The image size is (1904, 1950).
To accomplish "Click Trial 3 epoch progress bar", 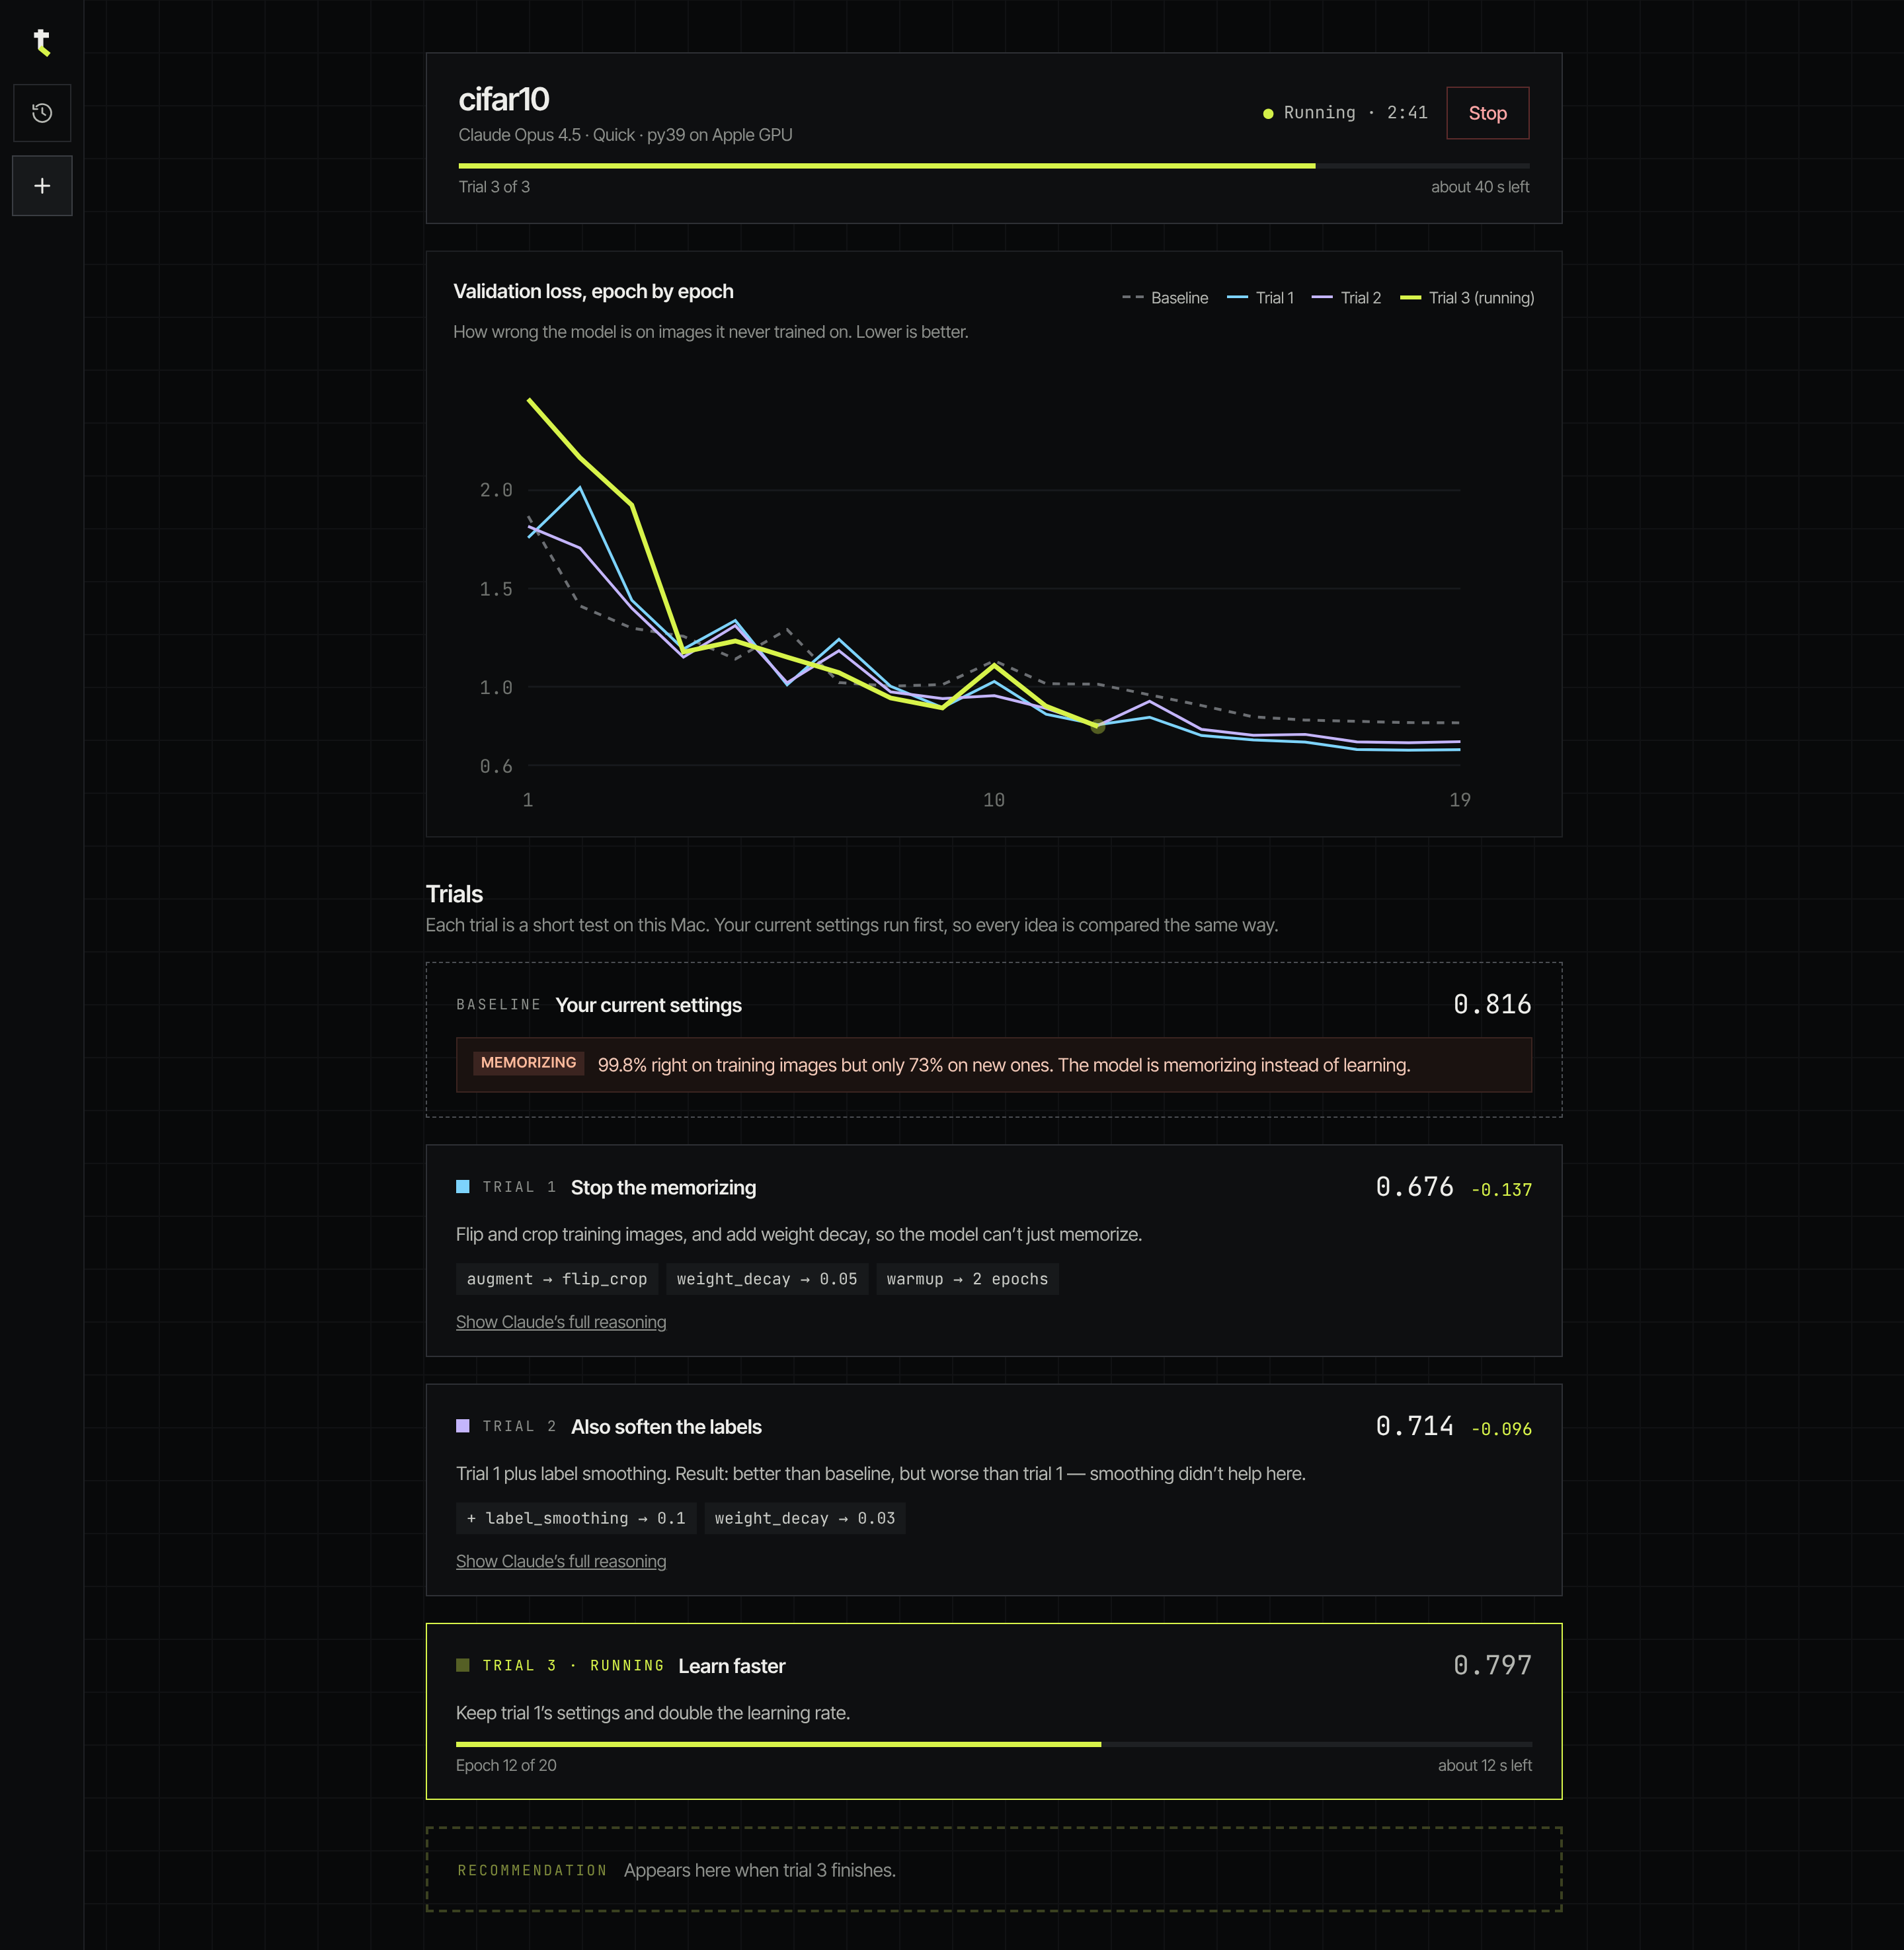I will coord(993,1744).
